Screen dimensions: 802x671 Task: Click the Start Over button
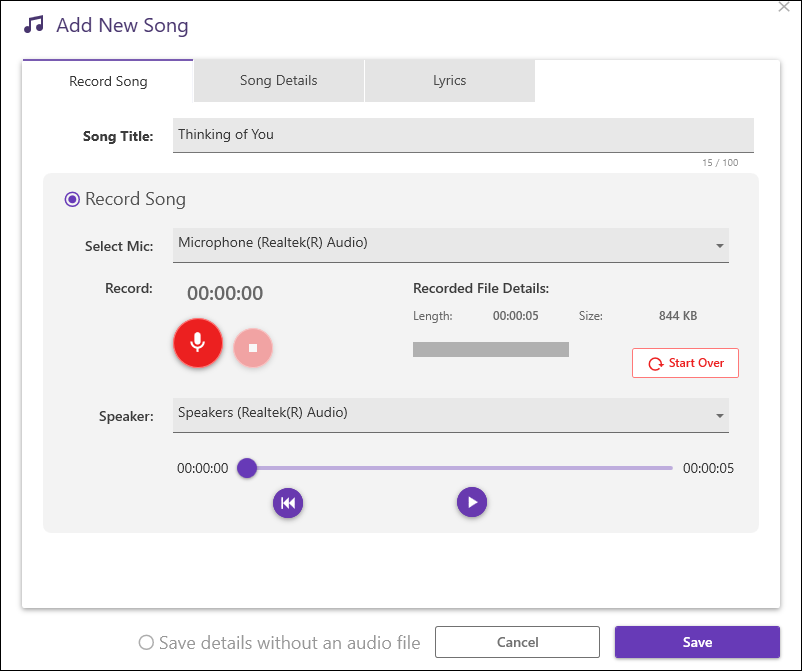click(685, 363)
